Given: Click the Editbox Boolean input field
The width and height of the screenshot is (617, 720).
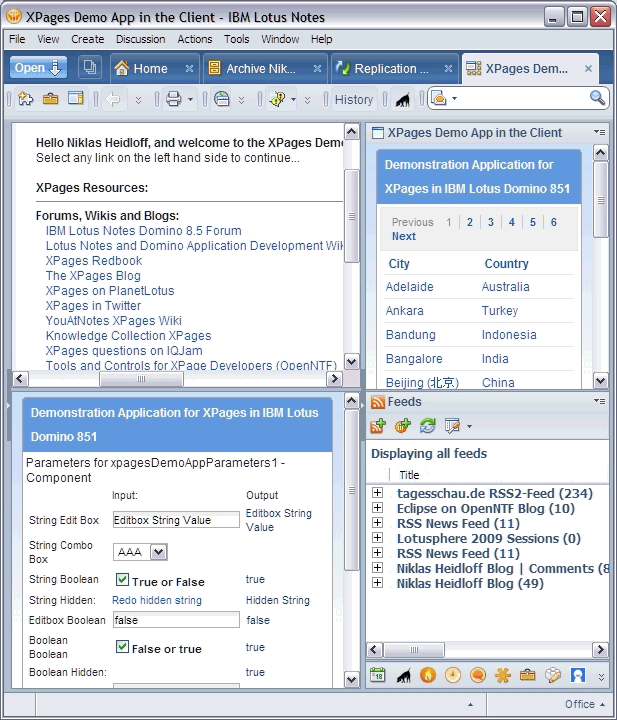Looking at the screenshot, I should [x=176, y=620].
